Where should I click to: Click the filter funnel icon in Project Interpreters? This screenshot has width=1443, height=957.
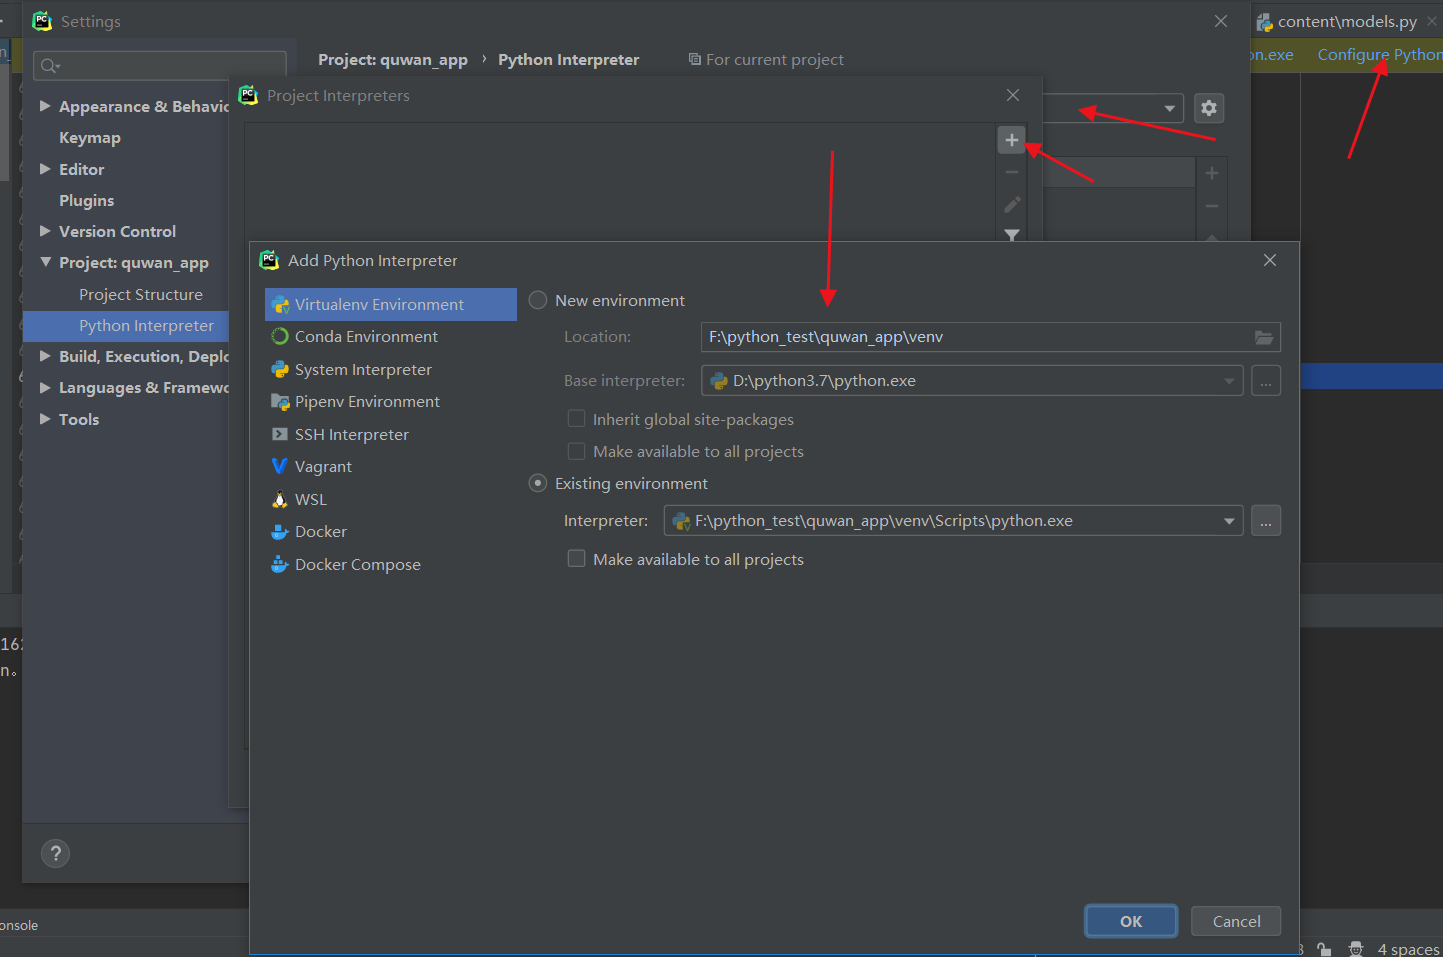tap(1012, 235)
